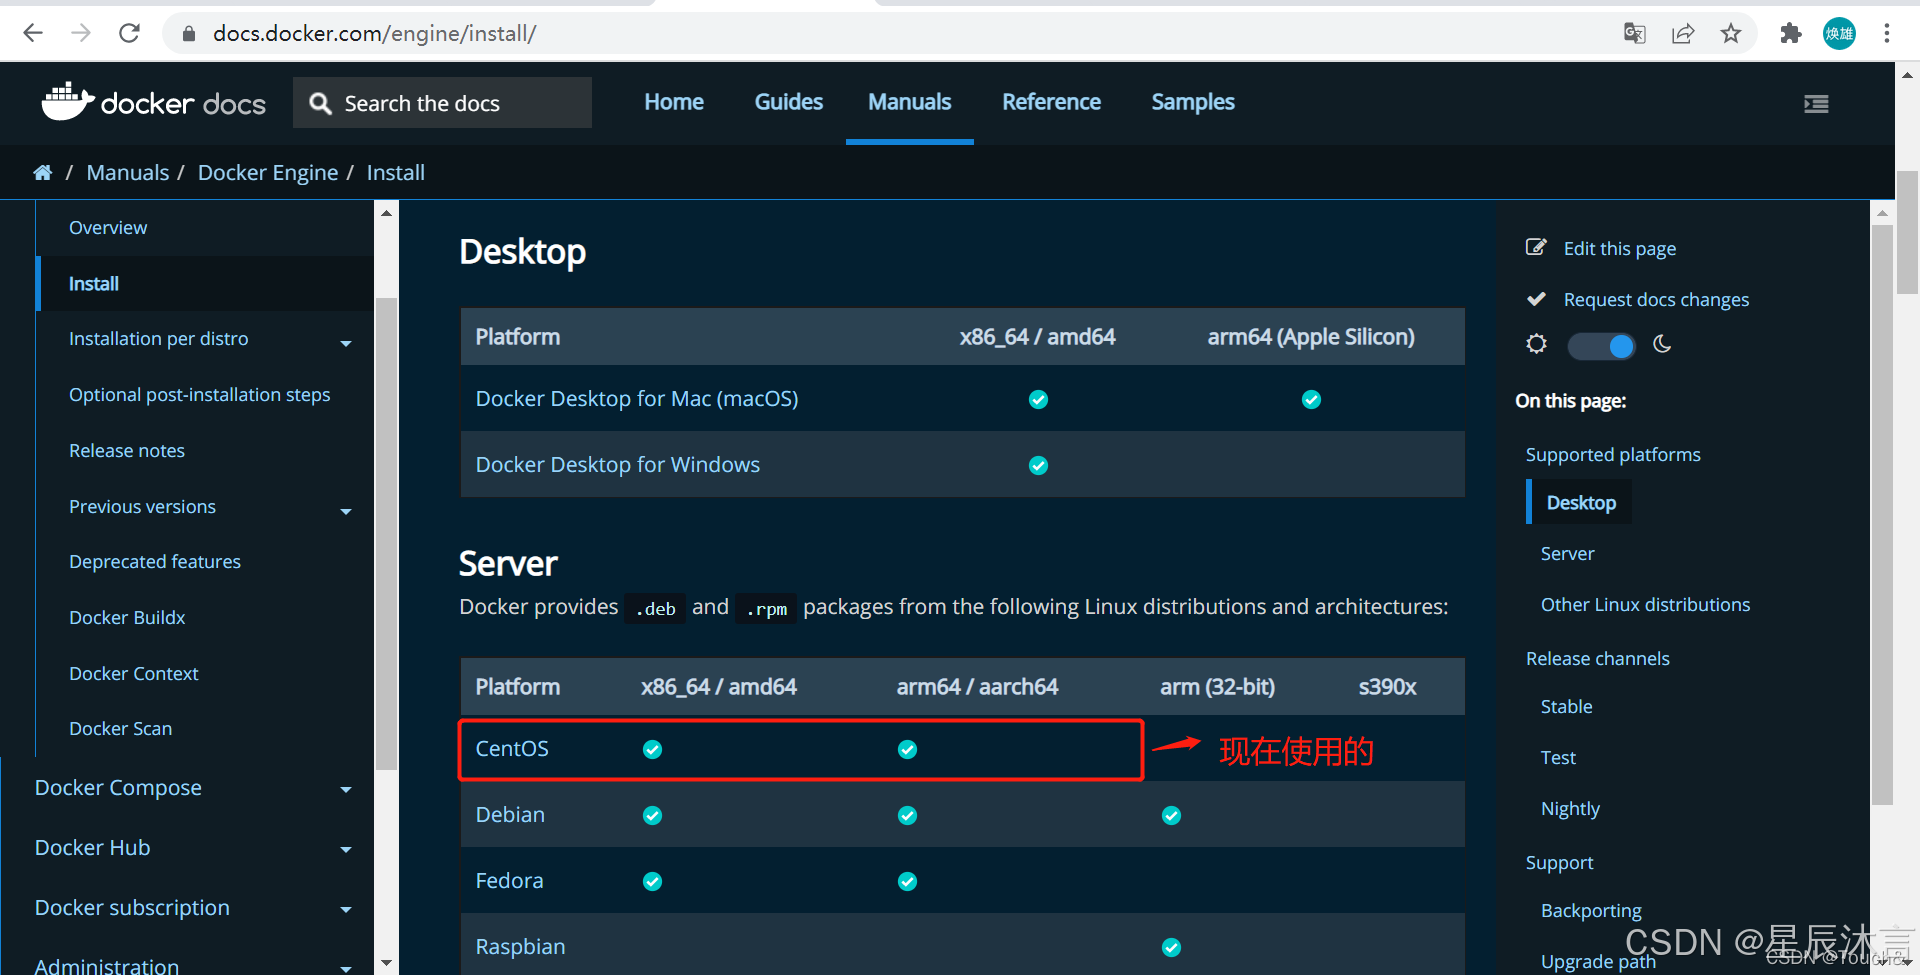
Task: Select dark mode moon icon
Action: tap(1662, 344)
